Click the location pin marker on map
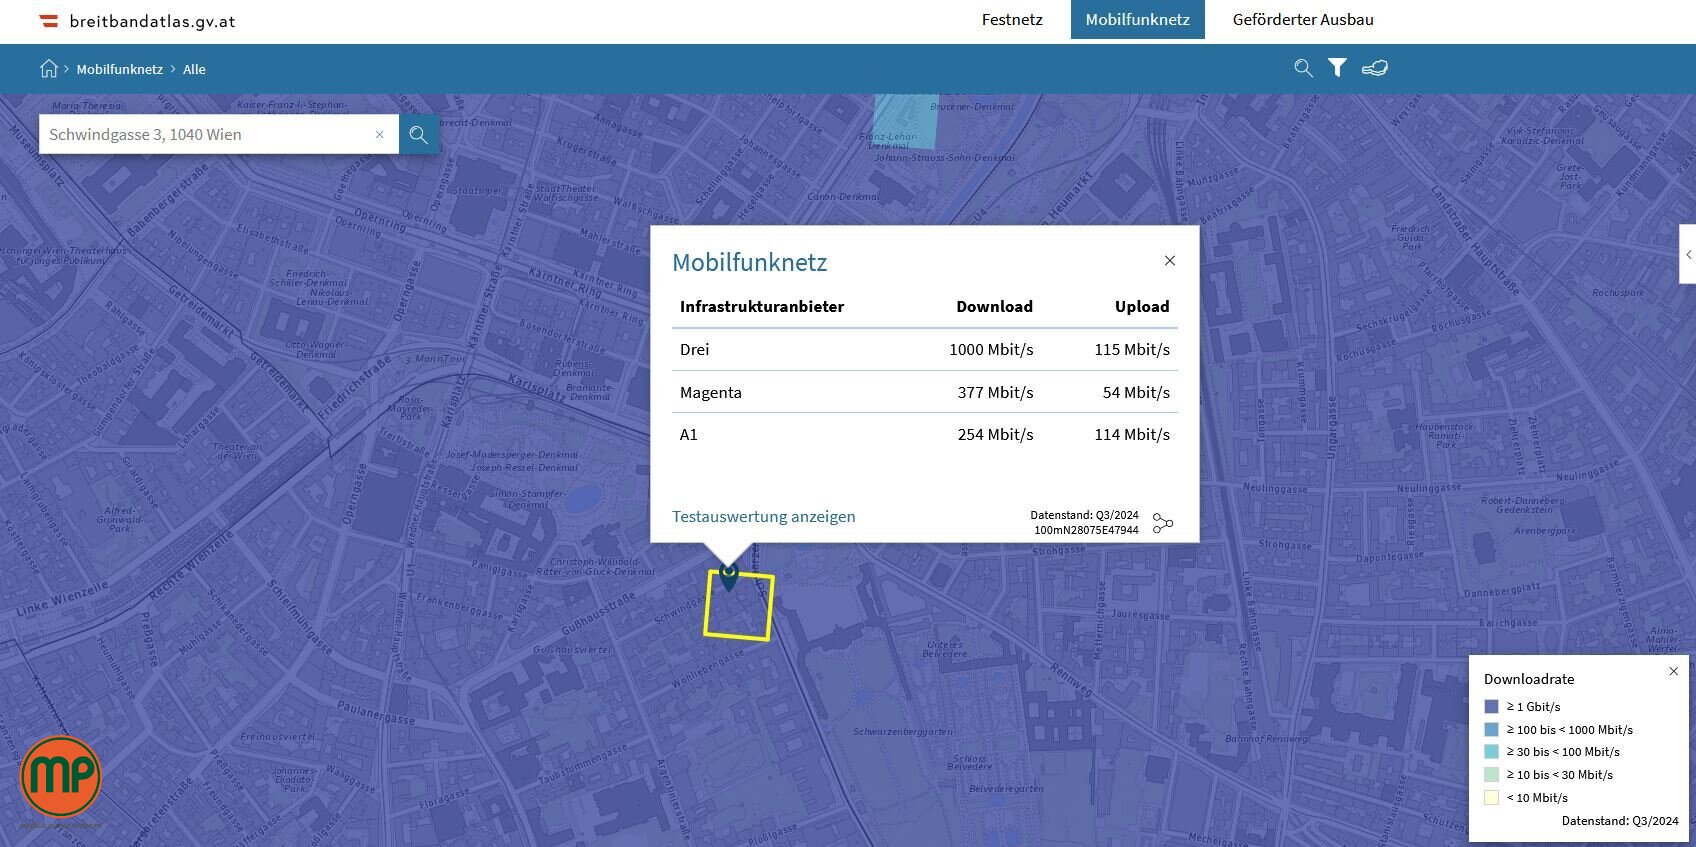 click(729, 577)
